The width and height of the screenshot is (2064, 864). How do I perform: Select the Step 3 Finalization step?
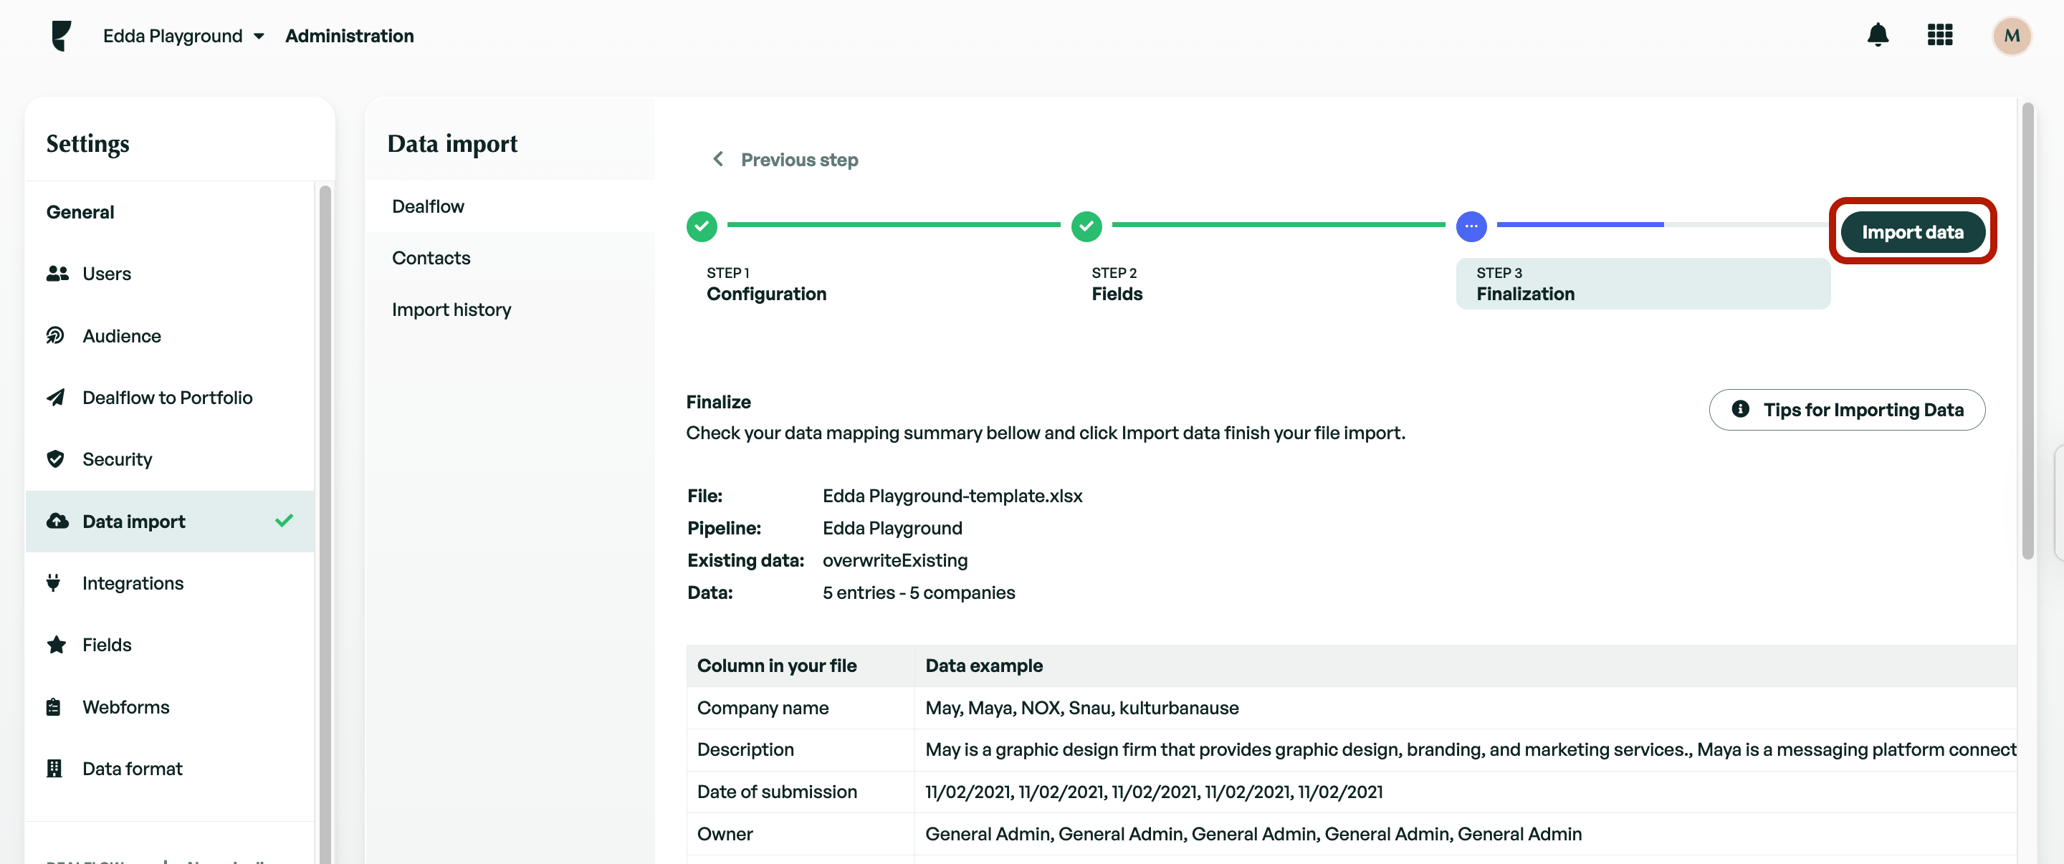[x=1643, y=284]
